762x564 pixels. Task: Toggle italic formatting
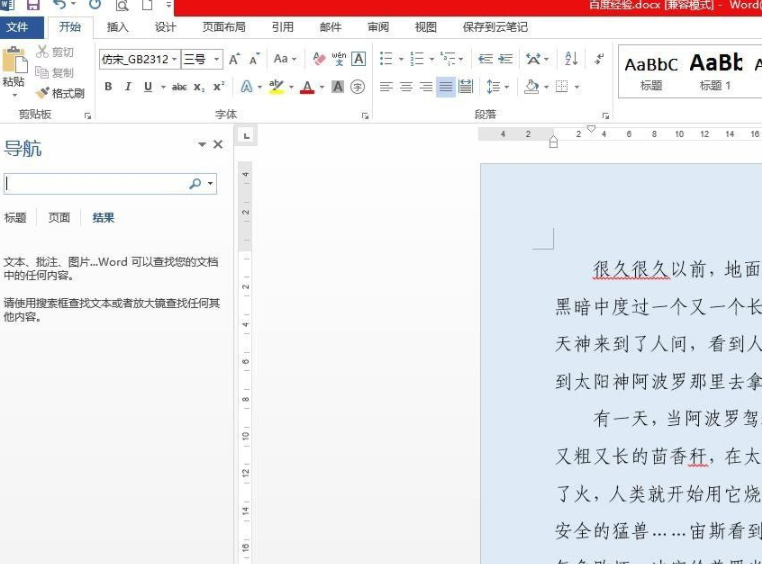(x=128, y=86)
